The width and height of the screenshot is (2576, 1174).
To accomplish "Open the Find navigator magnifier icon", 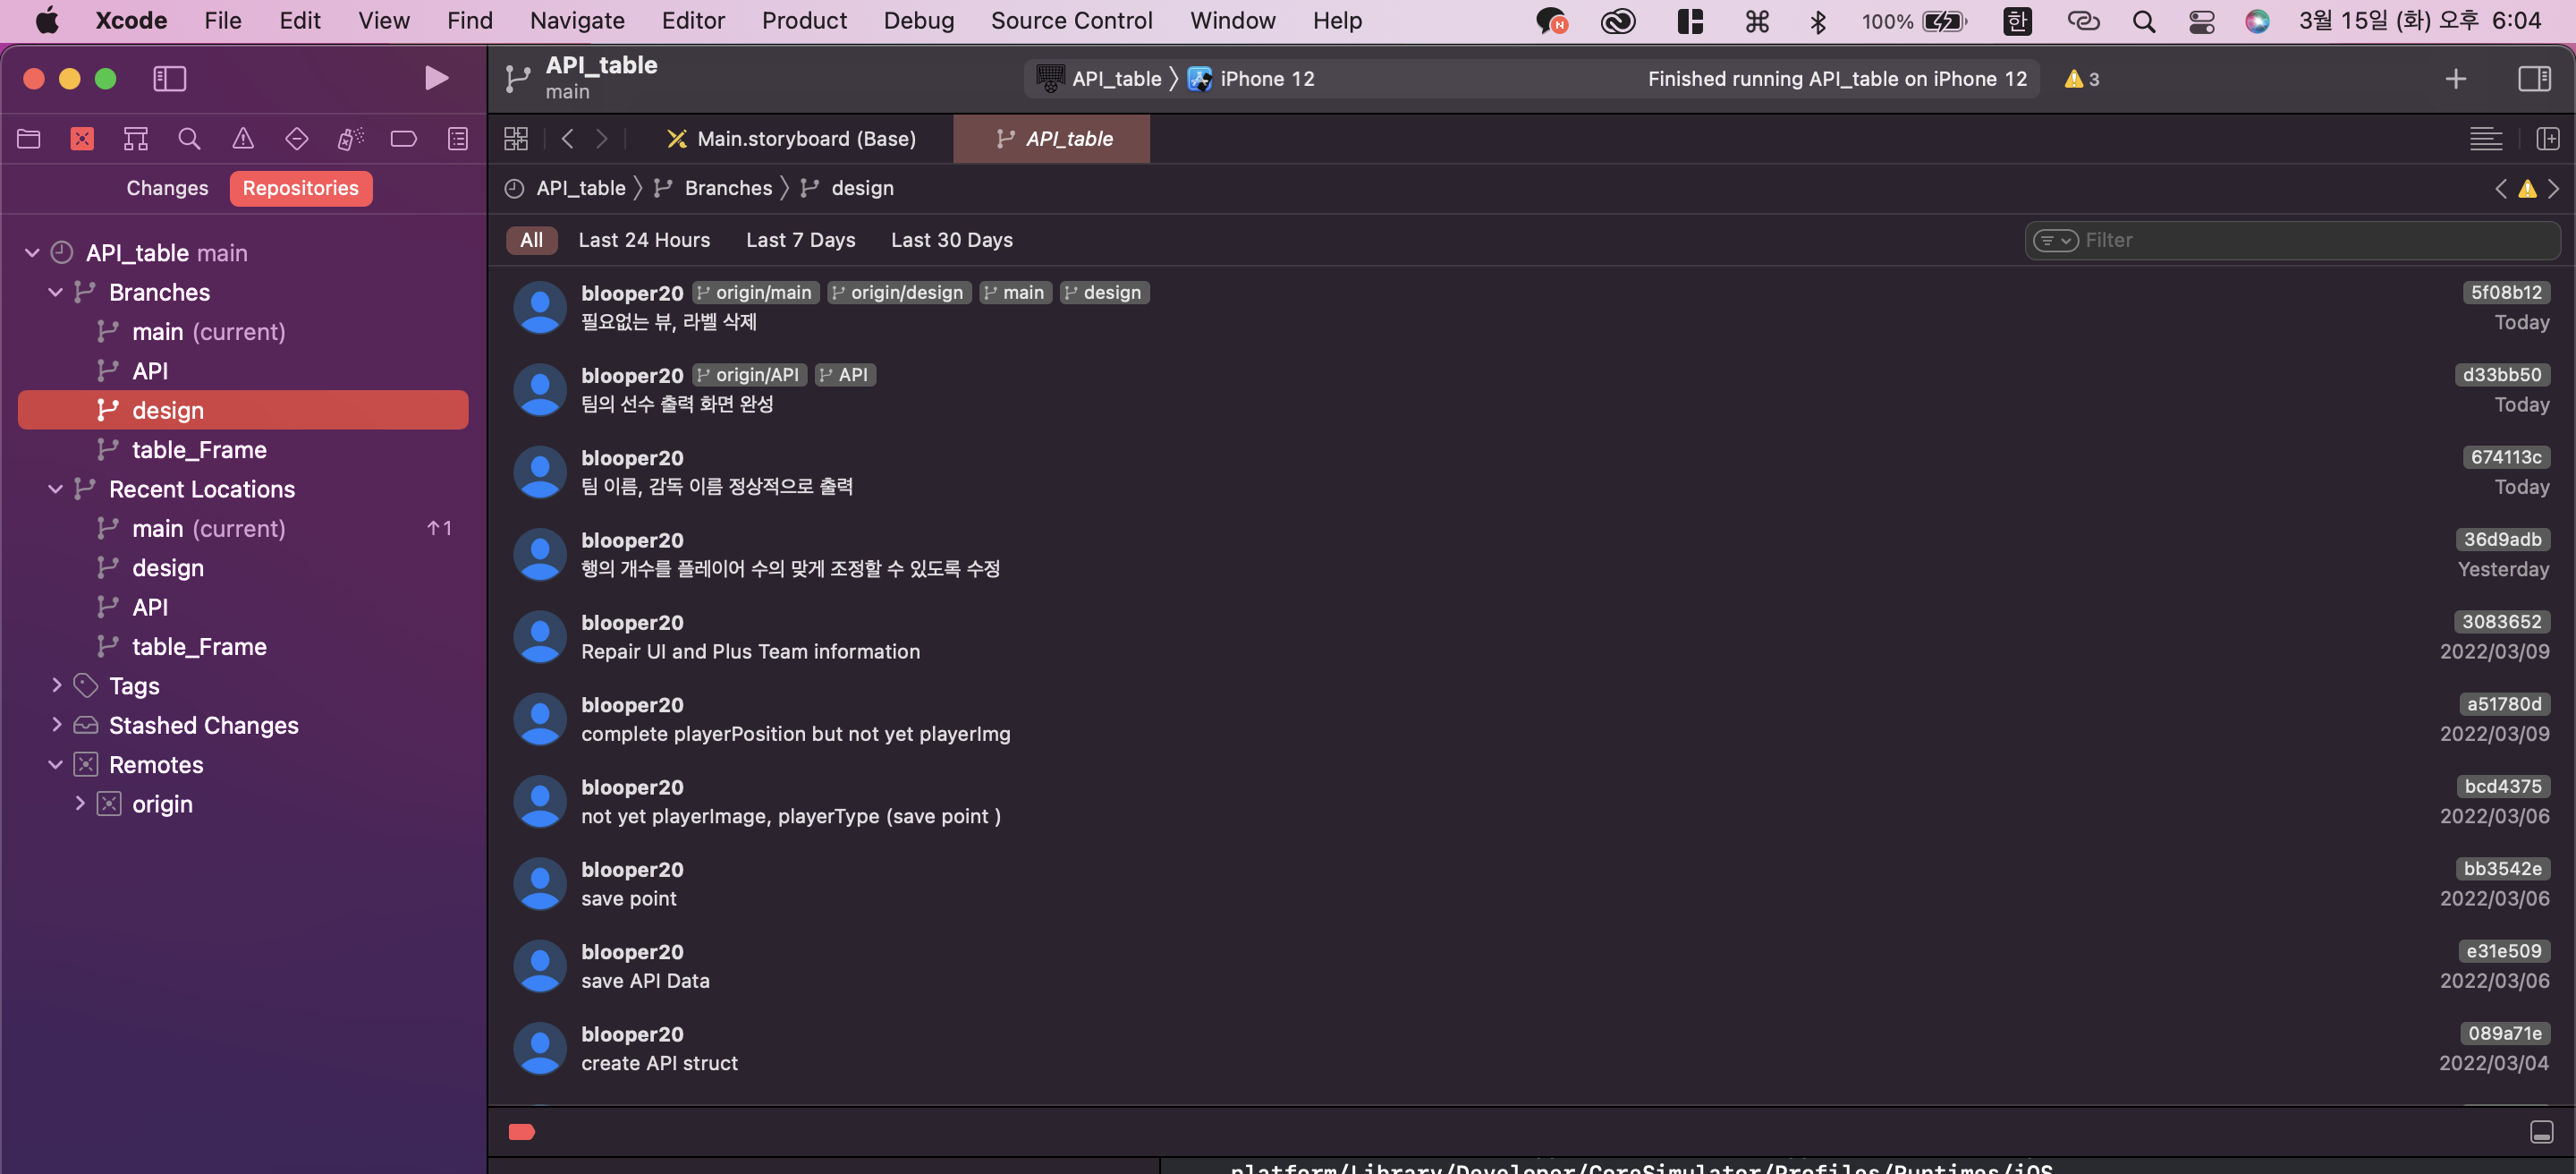I will click(189, 138).
